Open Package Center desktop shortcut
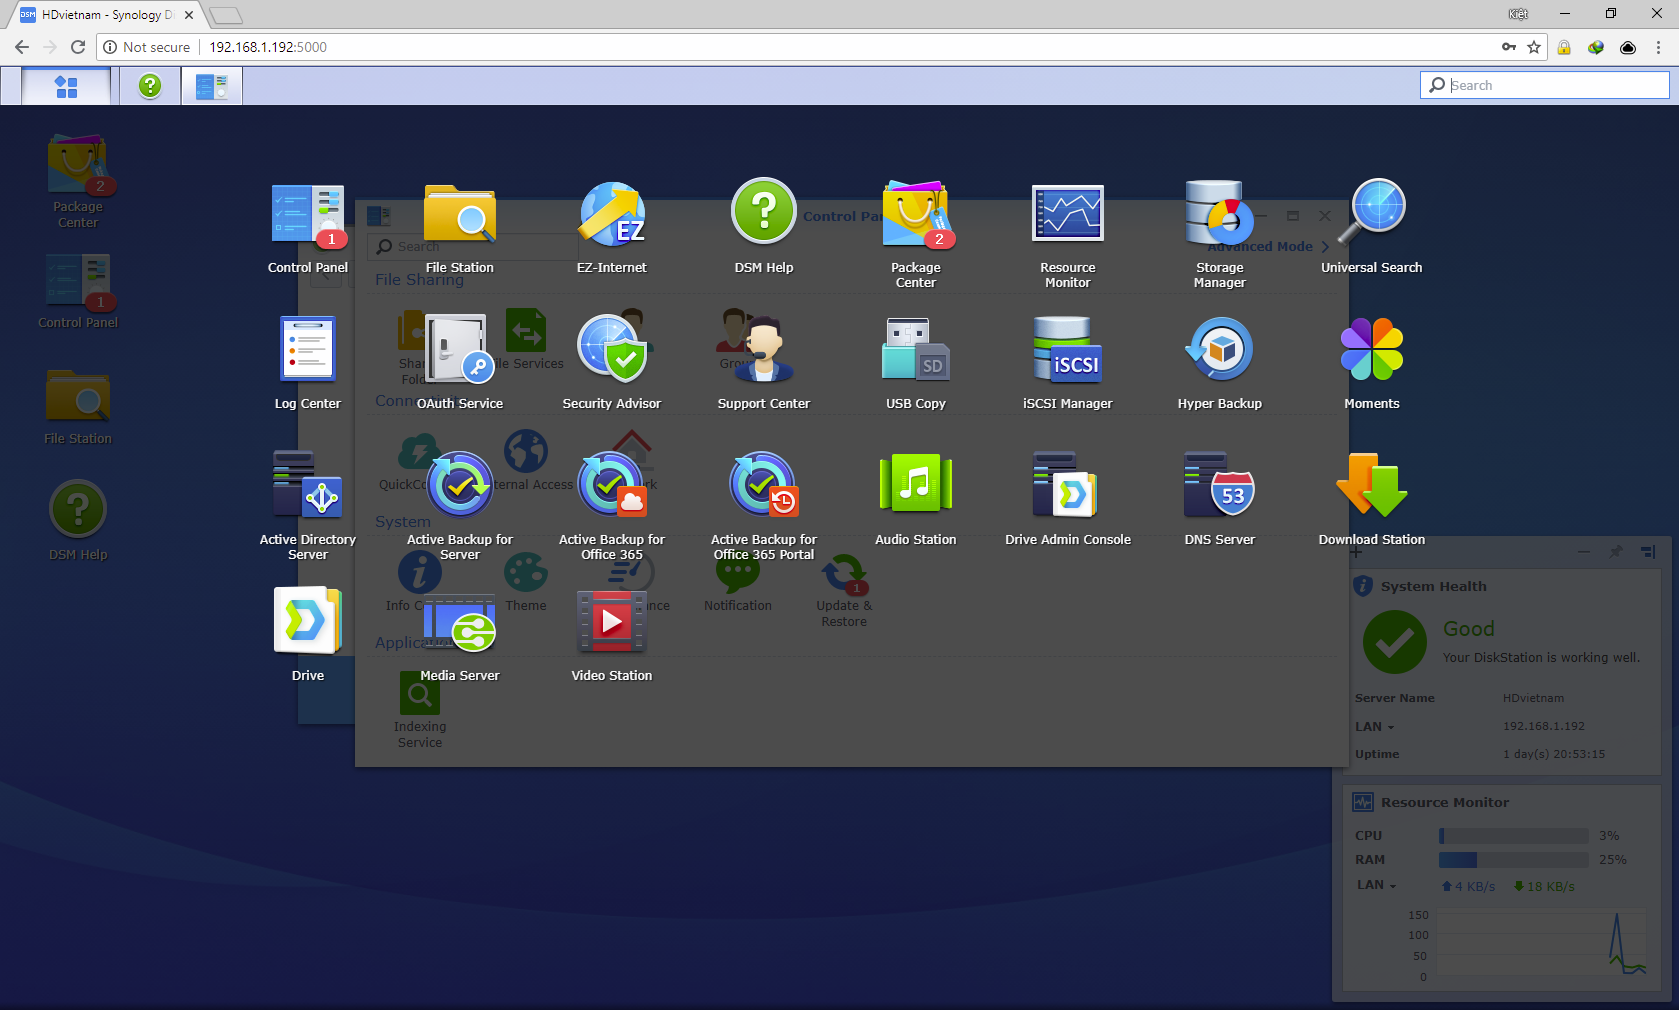This screenshot has width=1679, height=1010. tap(78, 182)
